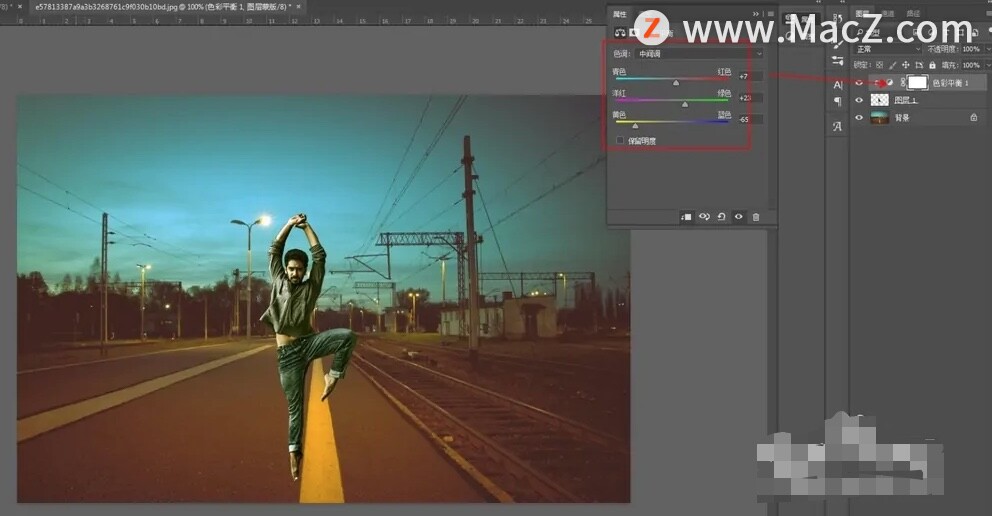
Task: Switch to the 图层 Layers tab
Action: point(862,13)
